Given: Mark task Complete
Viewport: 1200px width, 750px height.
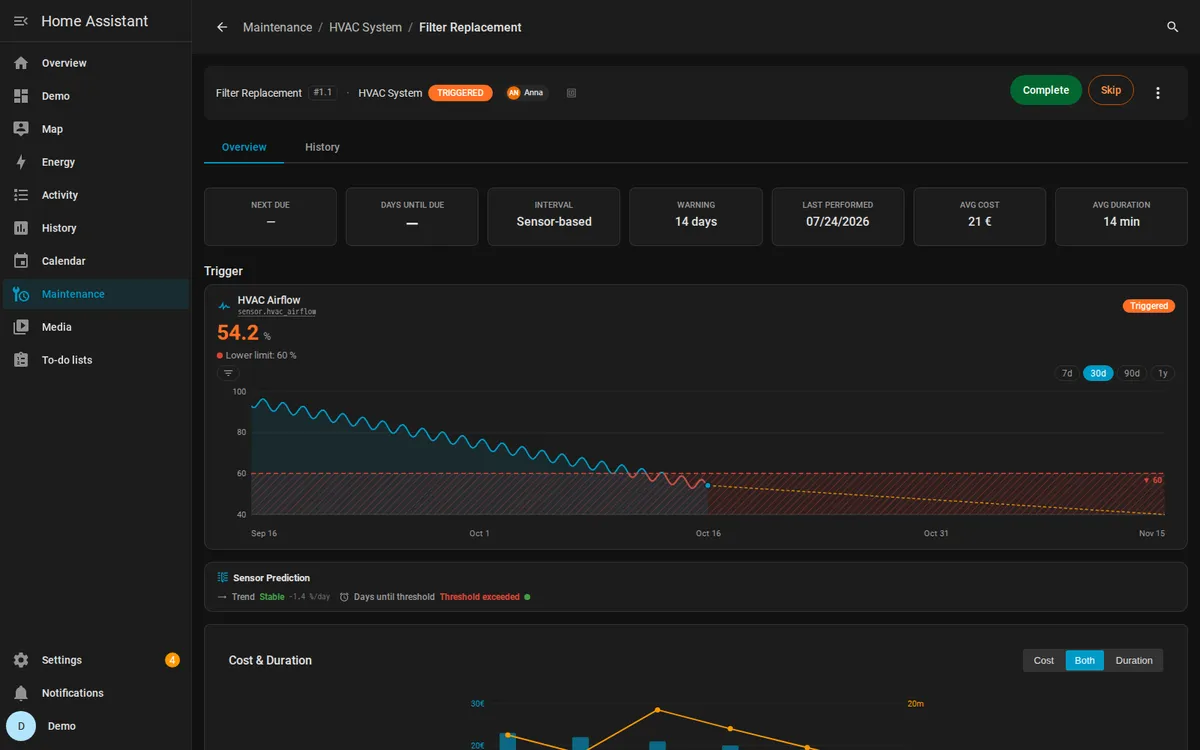Looking at the screenshot, I should (1046, 90).
